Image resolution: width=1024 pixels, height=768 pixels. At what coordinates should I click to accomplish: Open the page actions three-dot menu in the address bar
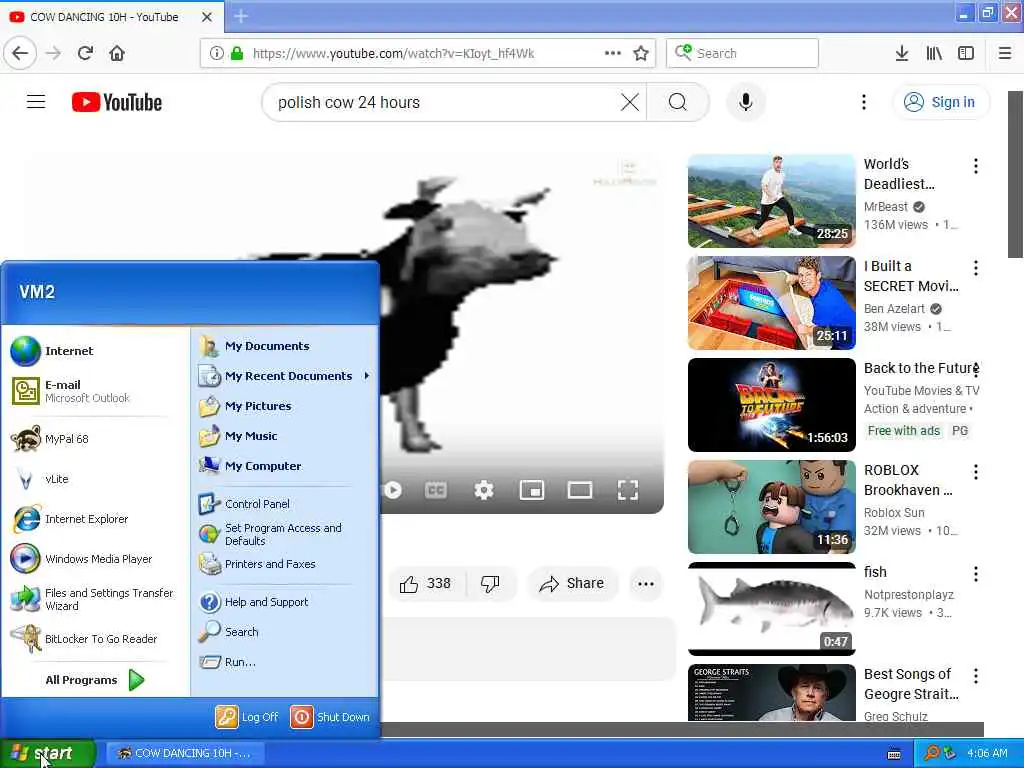pyautogui.click(x=613, y=53)
